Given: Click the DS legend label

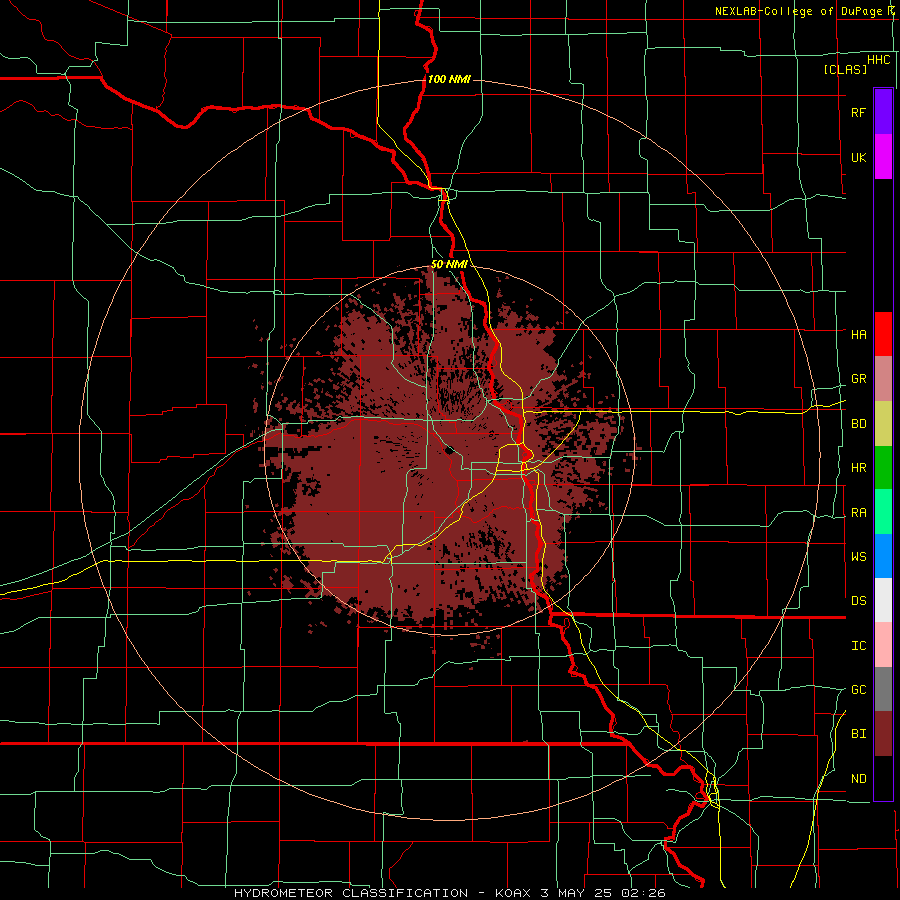Looking at the screenshot, I should tap(858, 601).
